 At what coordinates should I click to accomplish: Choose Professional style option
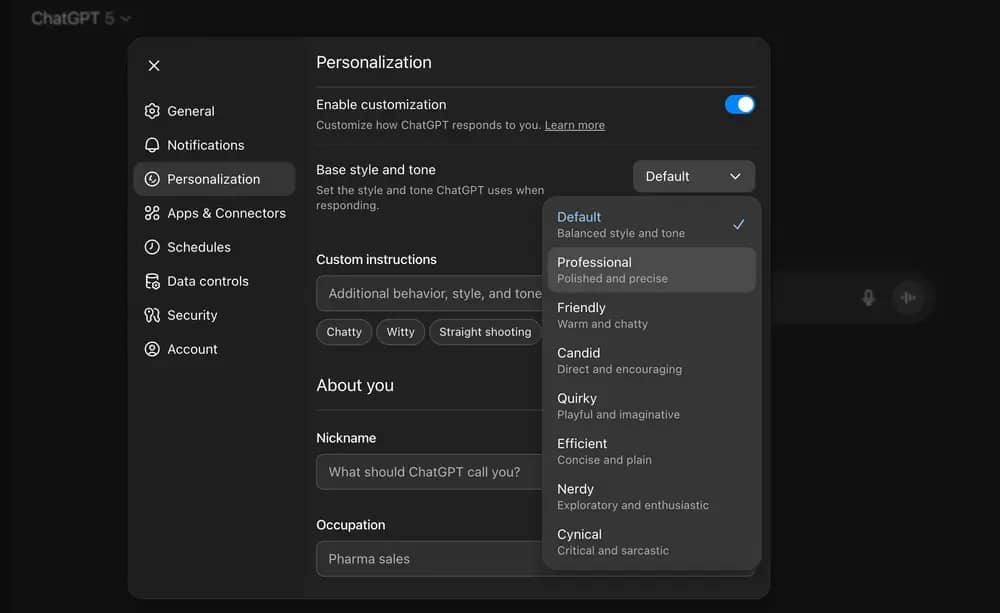point(651,270)
